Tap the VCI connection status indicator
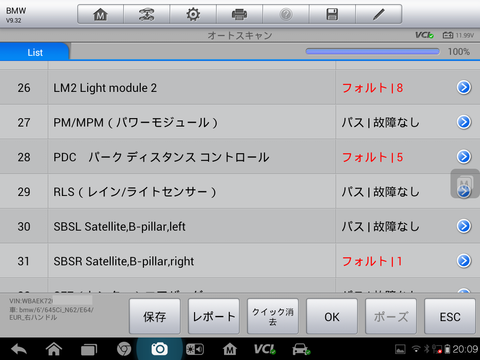This screenshot has height=360, width=480. pos(424,35)
